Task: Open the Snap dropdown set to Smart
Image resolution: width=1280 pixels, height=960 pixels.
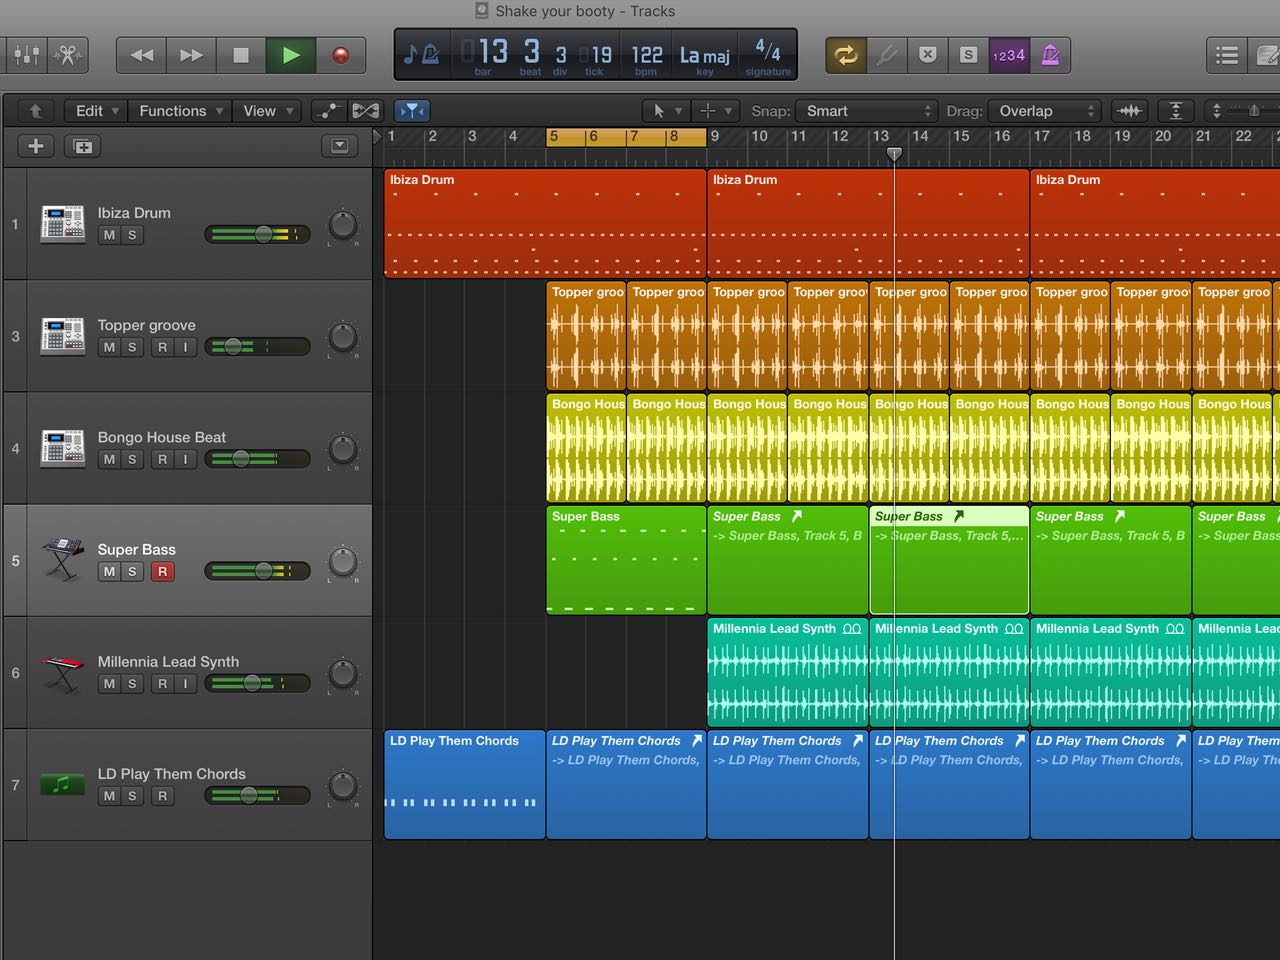Action: coord(866,111)
